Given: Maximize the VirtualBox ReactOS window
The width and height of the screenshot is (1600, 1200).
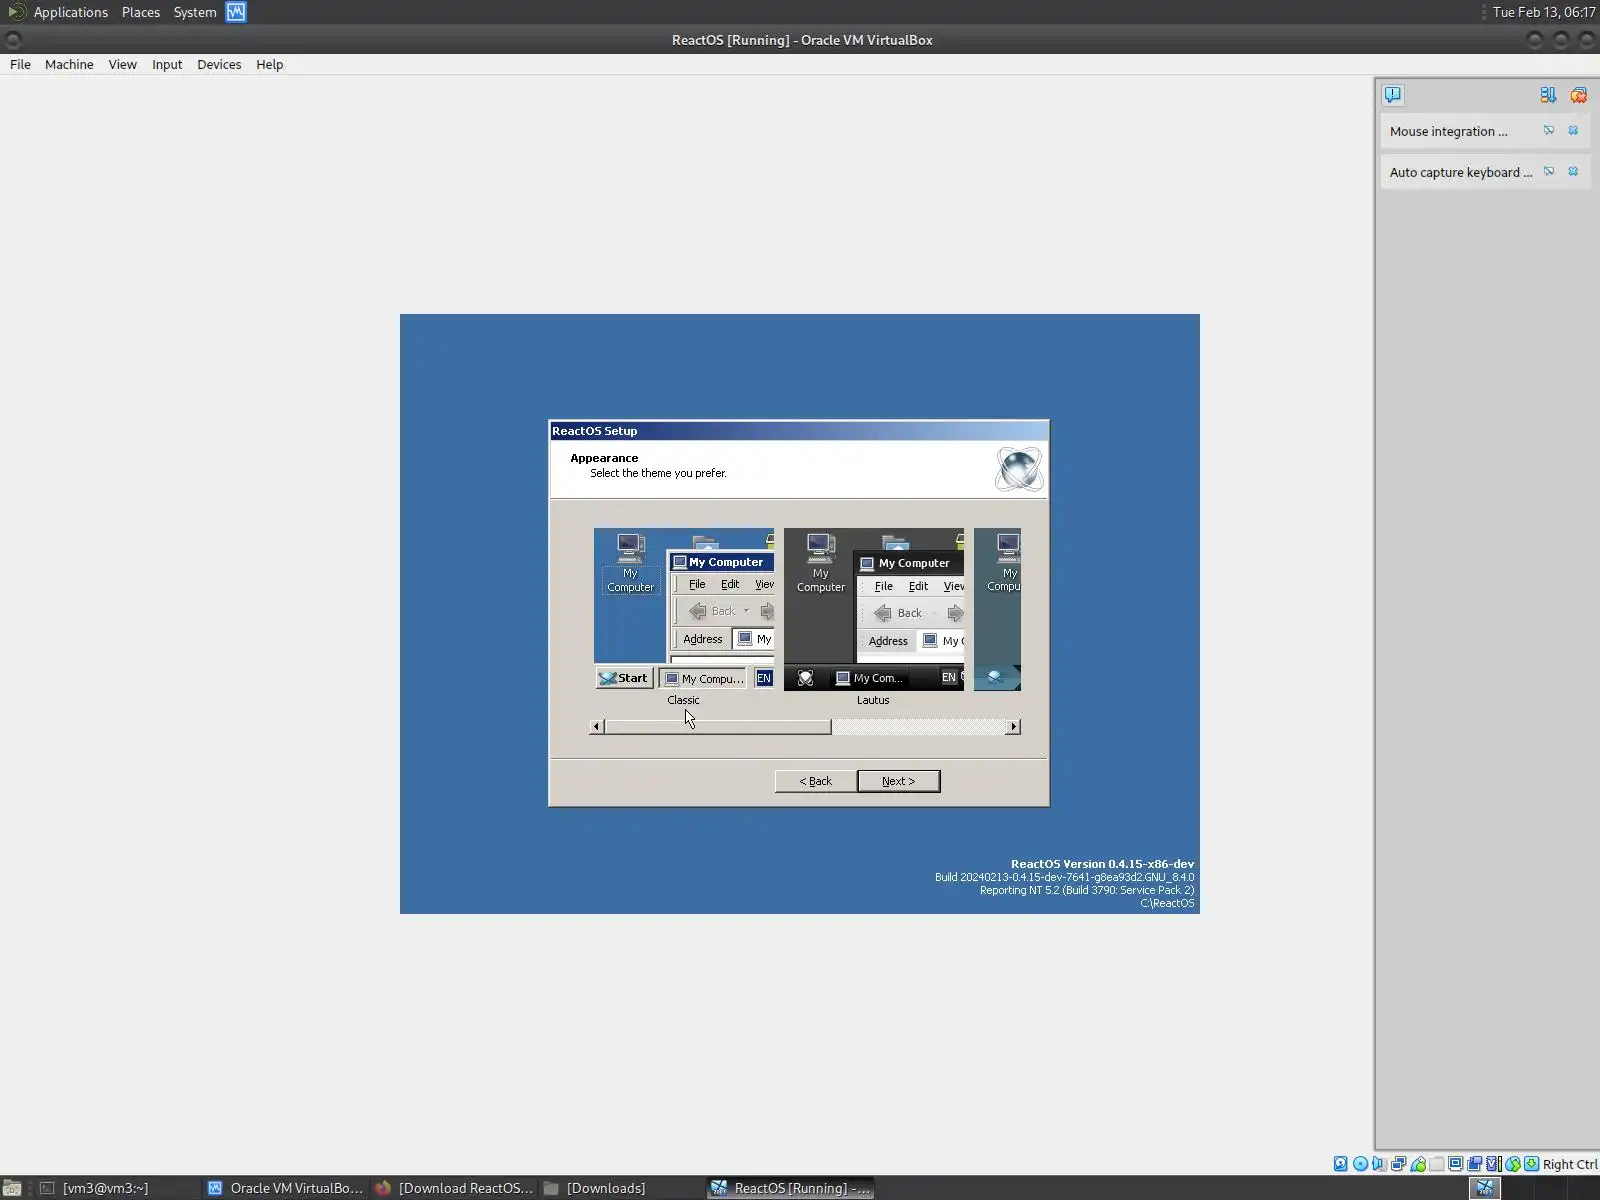Looking at the screenshot, I should tap(1561, 40).
